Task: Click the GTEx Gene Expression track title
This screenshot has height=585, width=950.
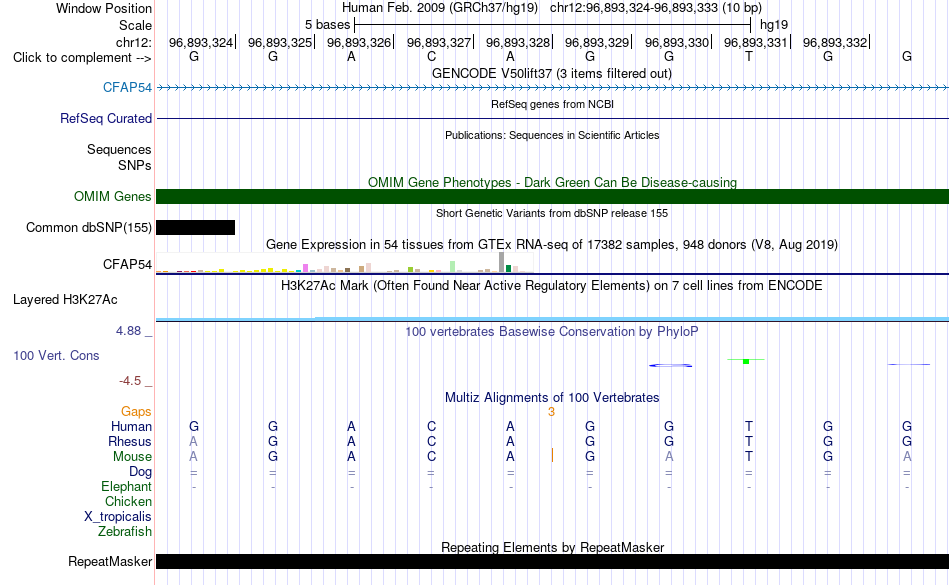Action: click(552, 245)
